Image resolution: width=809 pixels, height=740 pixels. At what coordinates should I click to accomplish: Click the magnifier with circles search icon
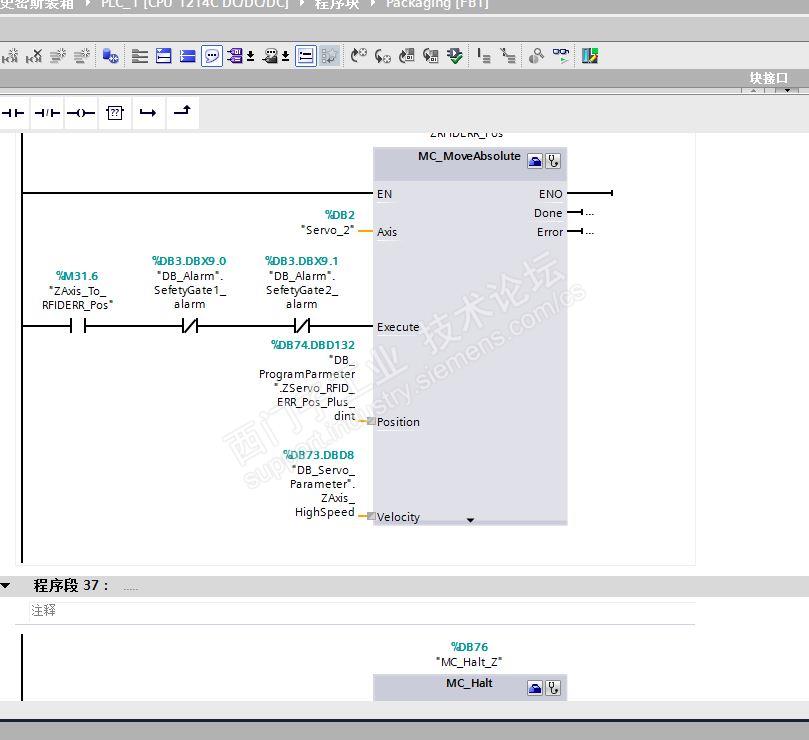click(536, 55)
